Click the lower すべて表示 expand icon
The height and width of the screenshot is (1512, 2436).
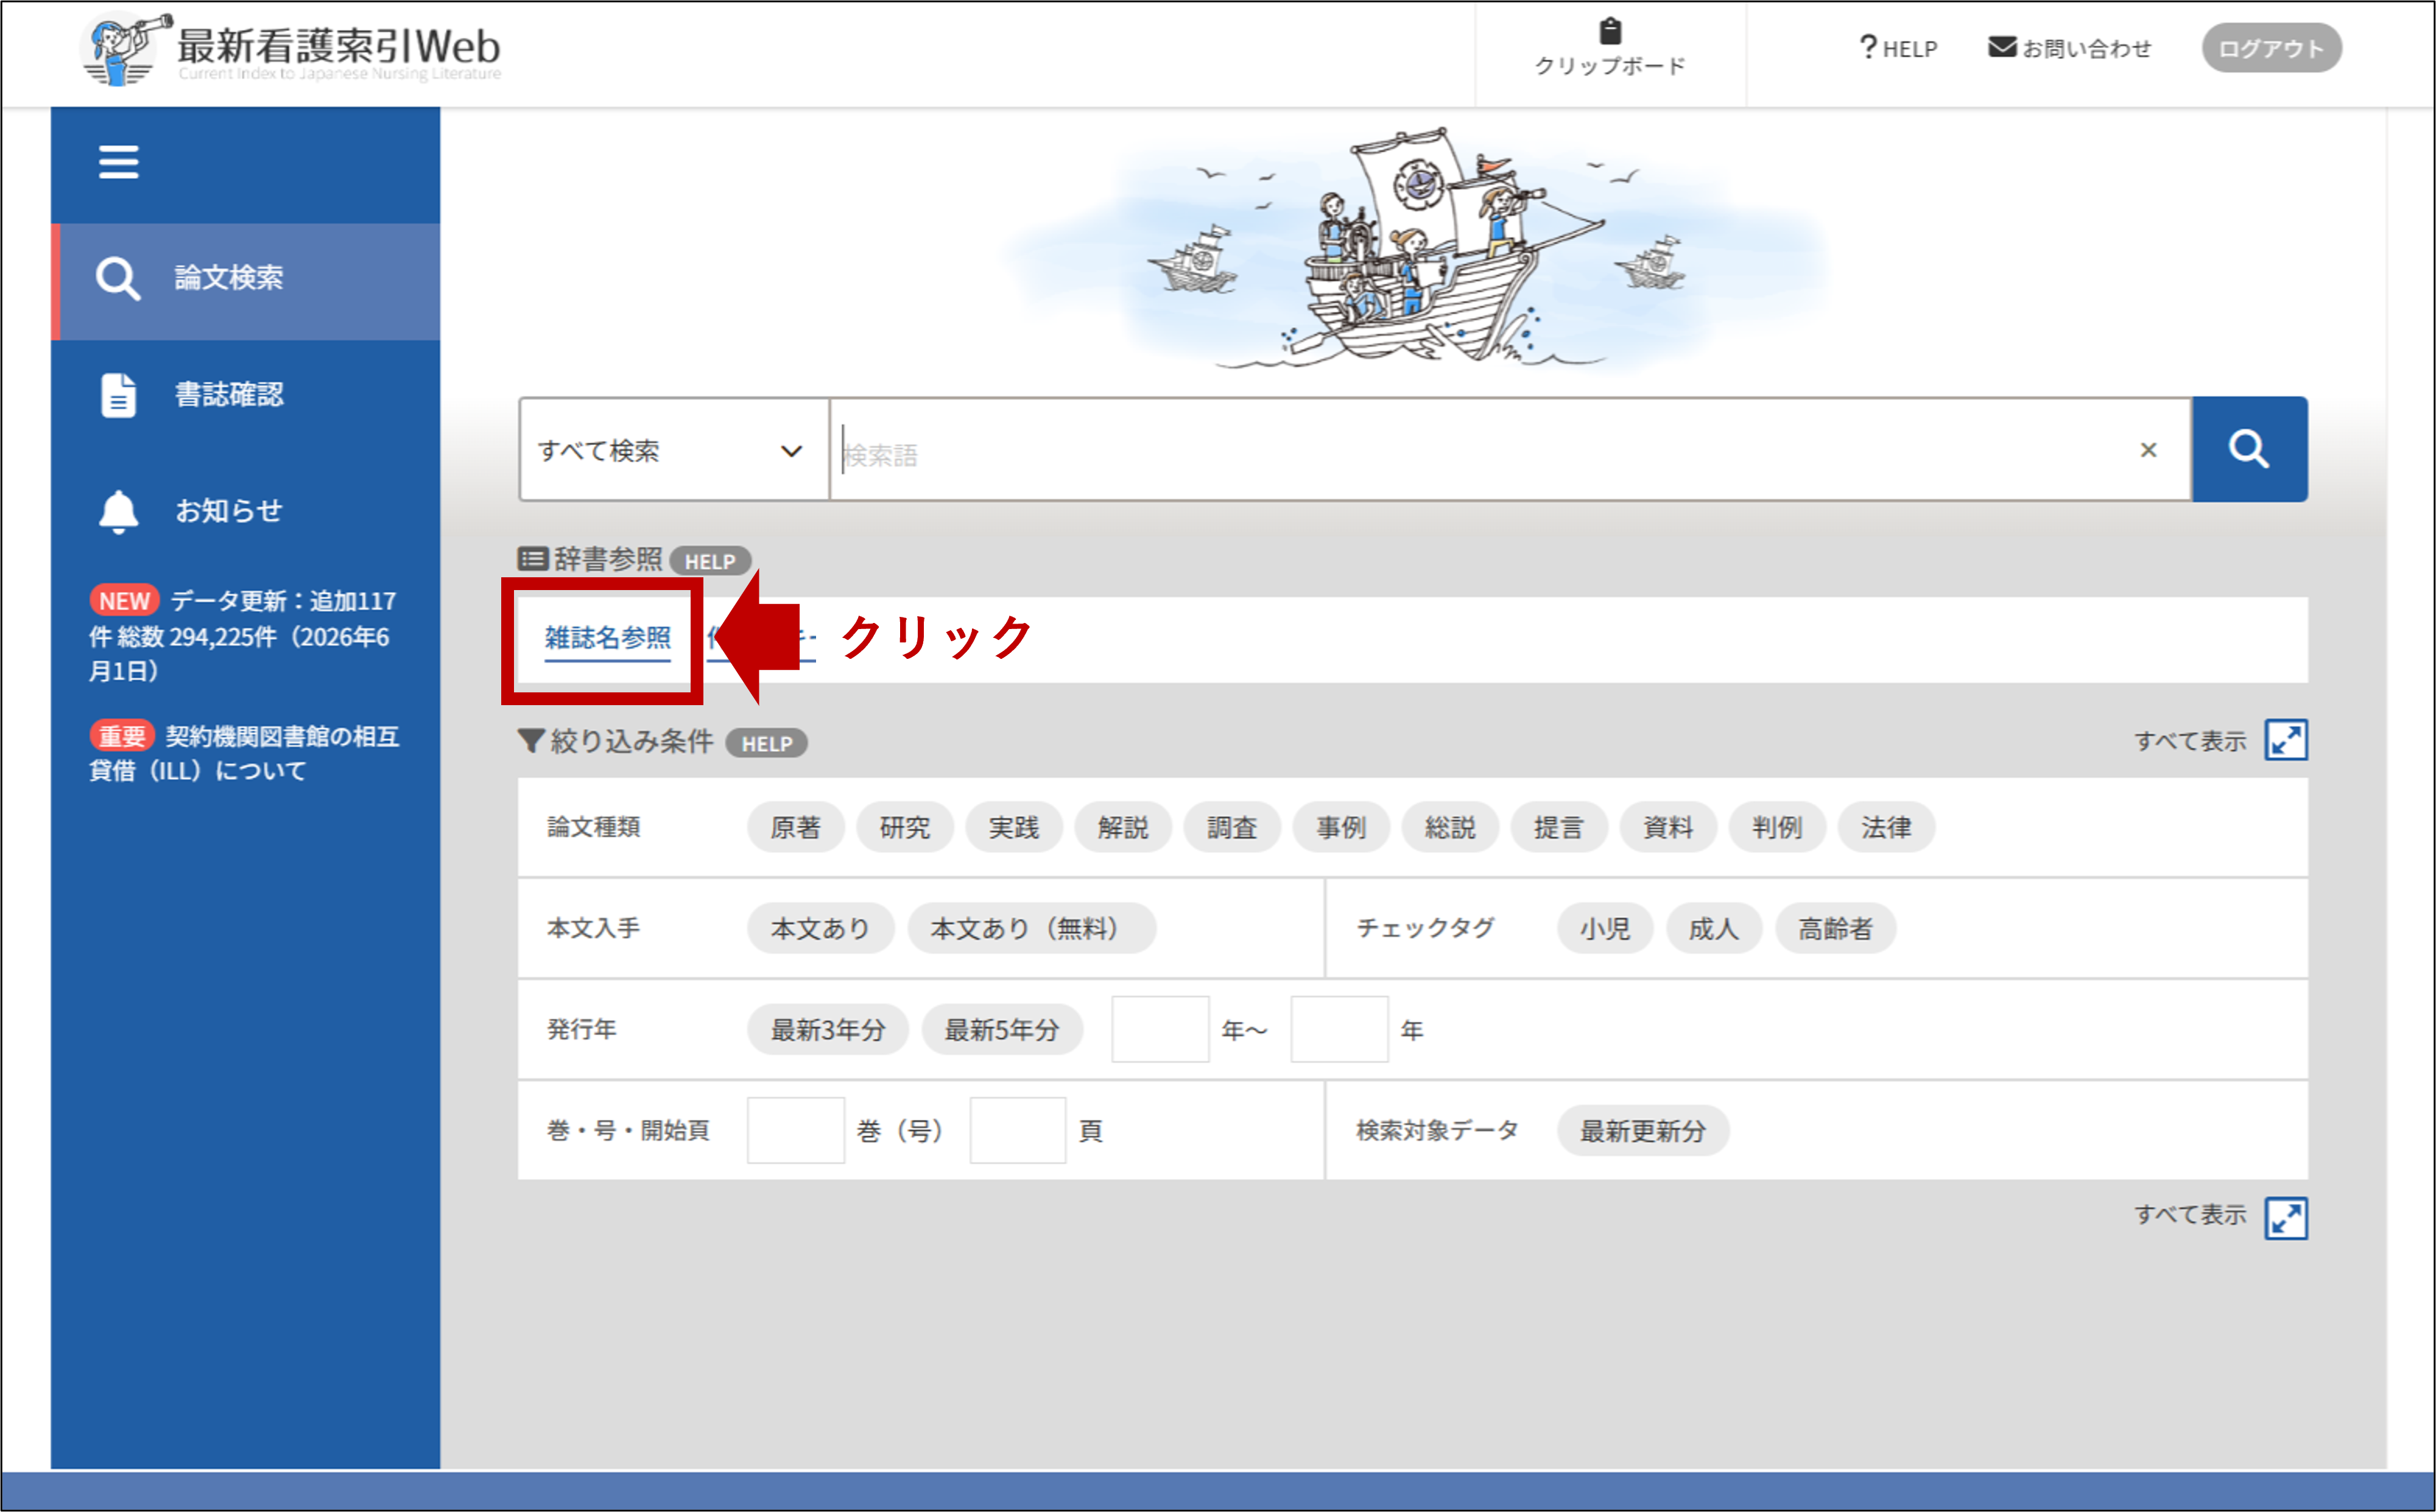(2286, 1218)
